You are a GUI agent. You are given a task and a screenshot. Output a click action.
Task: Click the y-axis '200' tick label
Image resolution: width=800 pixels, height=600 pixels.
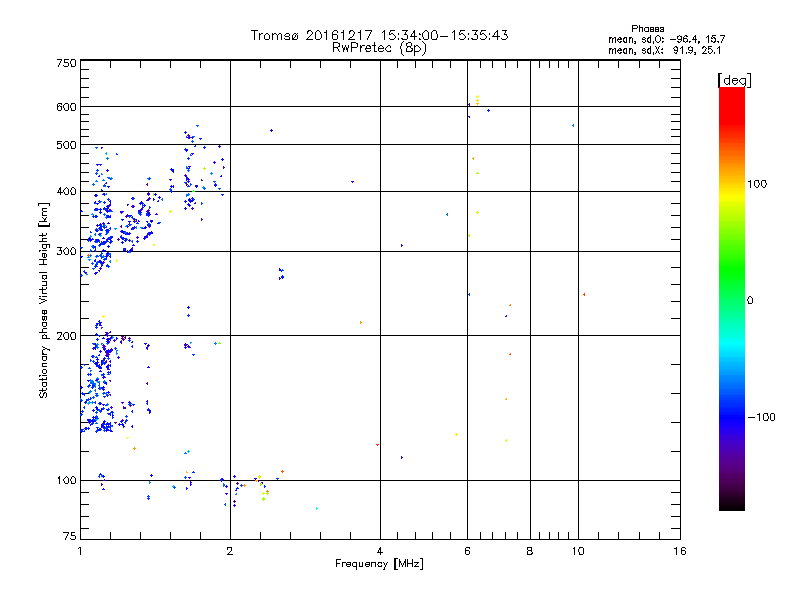coord(66,336)
